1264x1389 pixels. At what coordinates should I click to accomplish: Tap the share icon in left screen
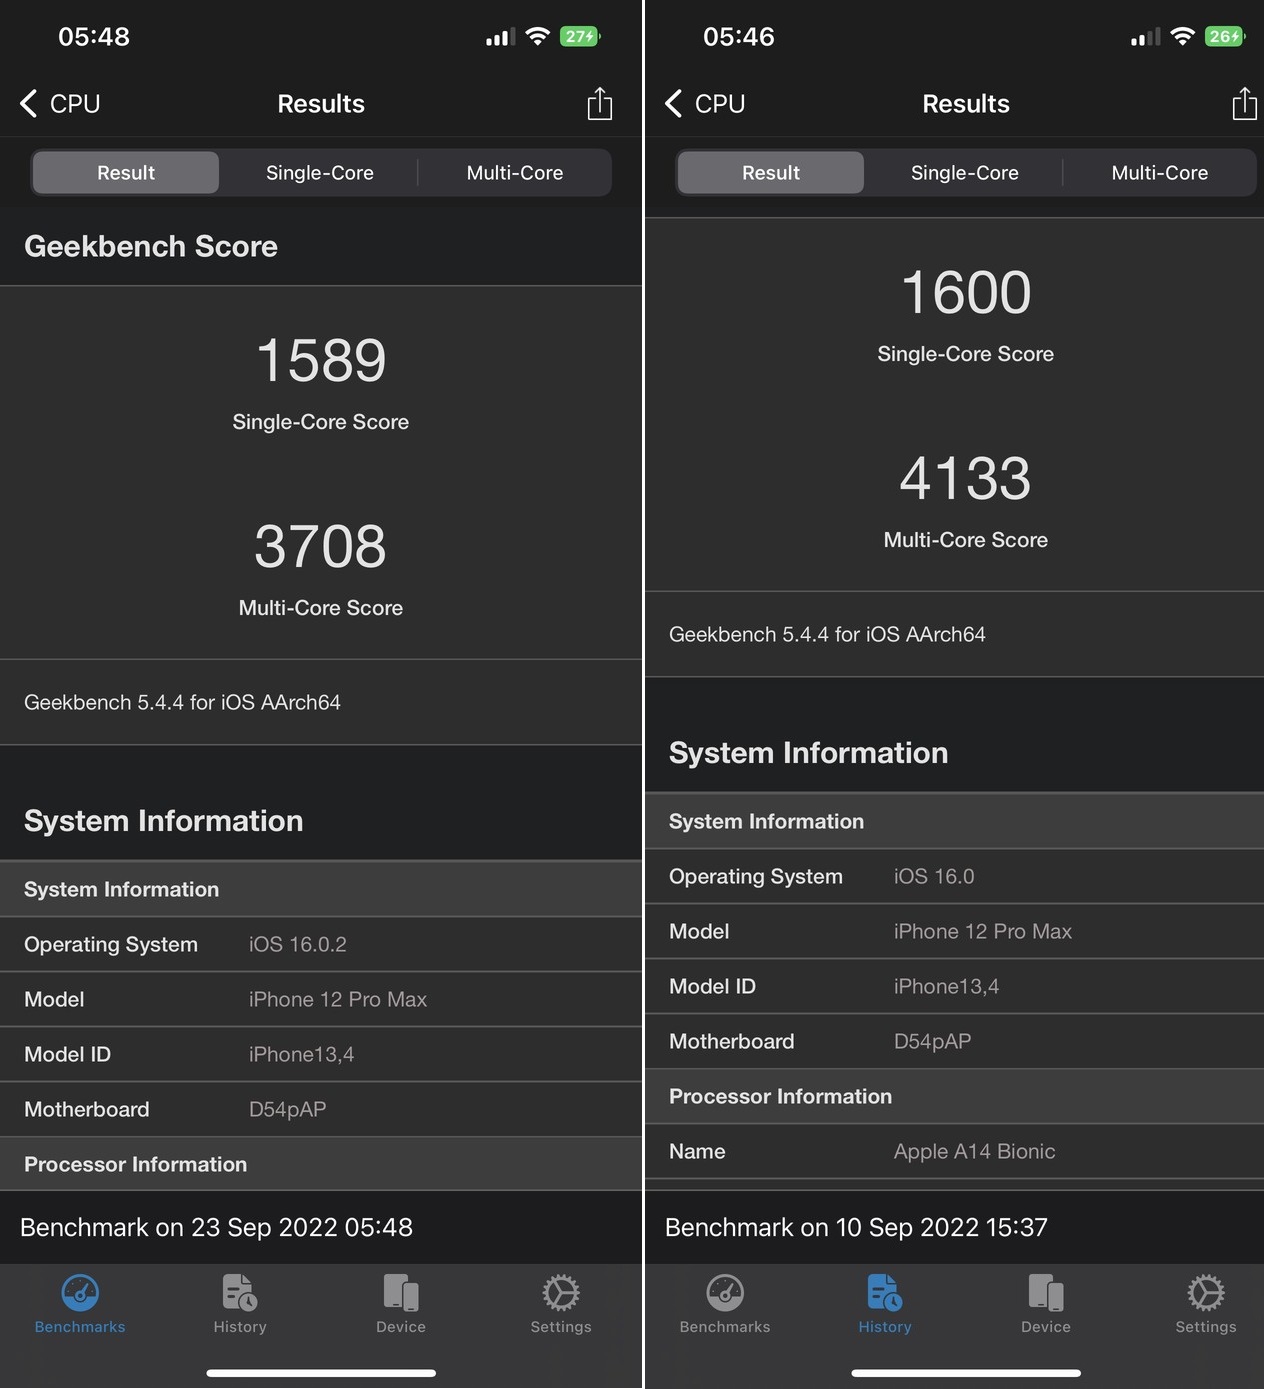(599, 103)
